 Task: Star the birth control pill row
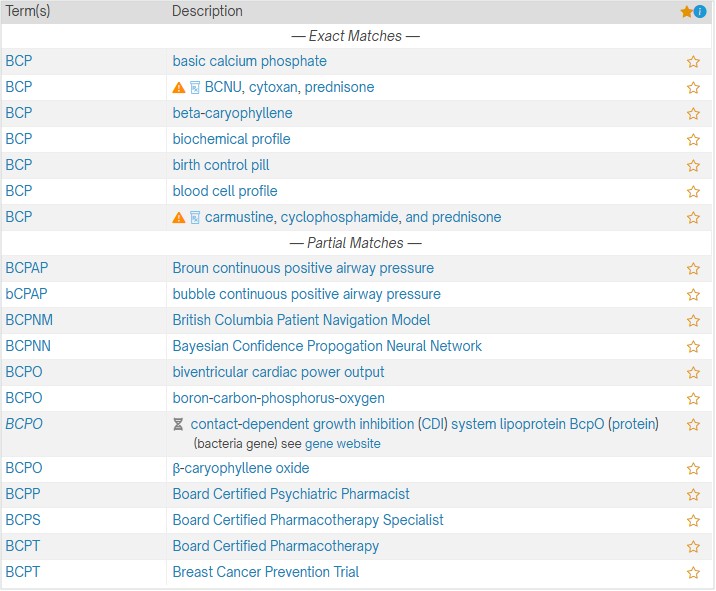(x=693, y=166)
